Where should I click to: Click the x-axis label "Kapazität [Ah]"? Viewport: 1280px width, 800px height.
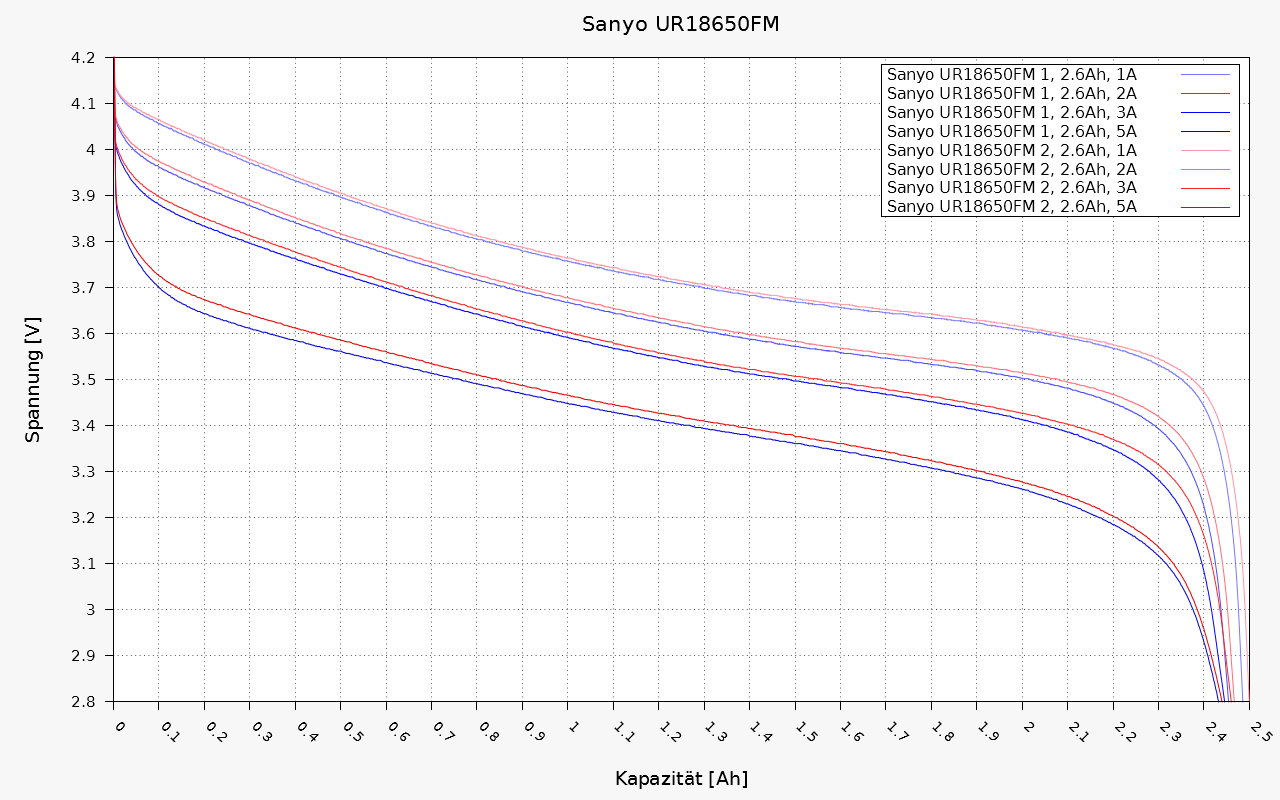click(x=681, y=778)
